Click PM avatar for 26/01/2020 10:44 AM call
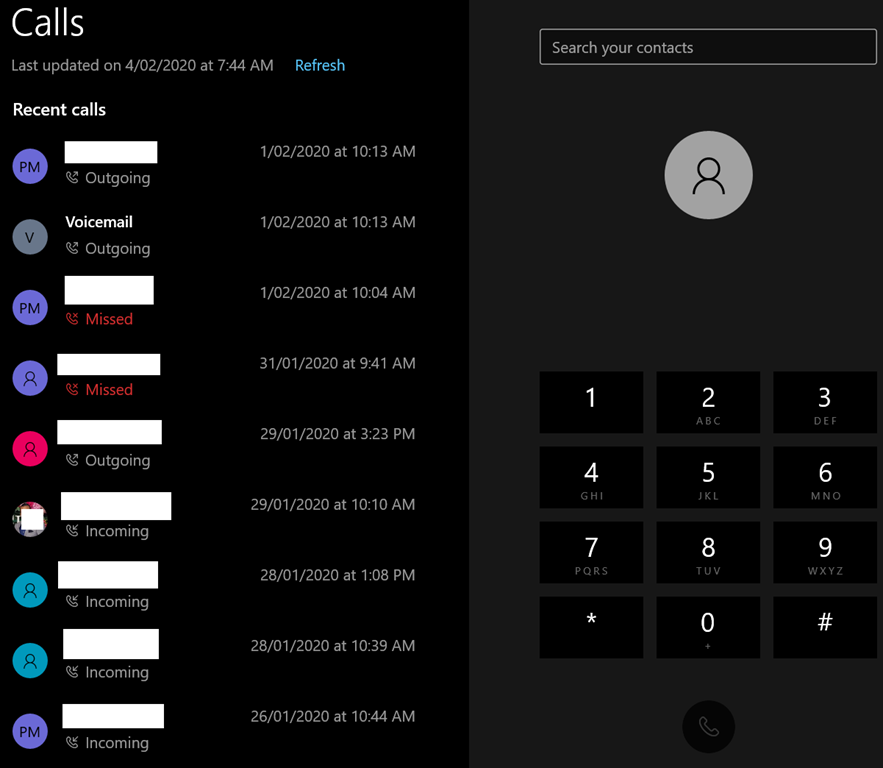 (x=30, y=731)
